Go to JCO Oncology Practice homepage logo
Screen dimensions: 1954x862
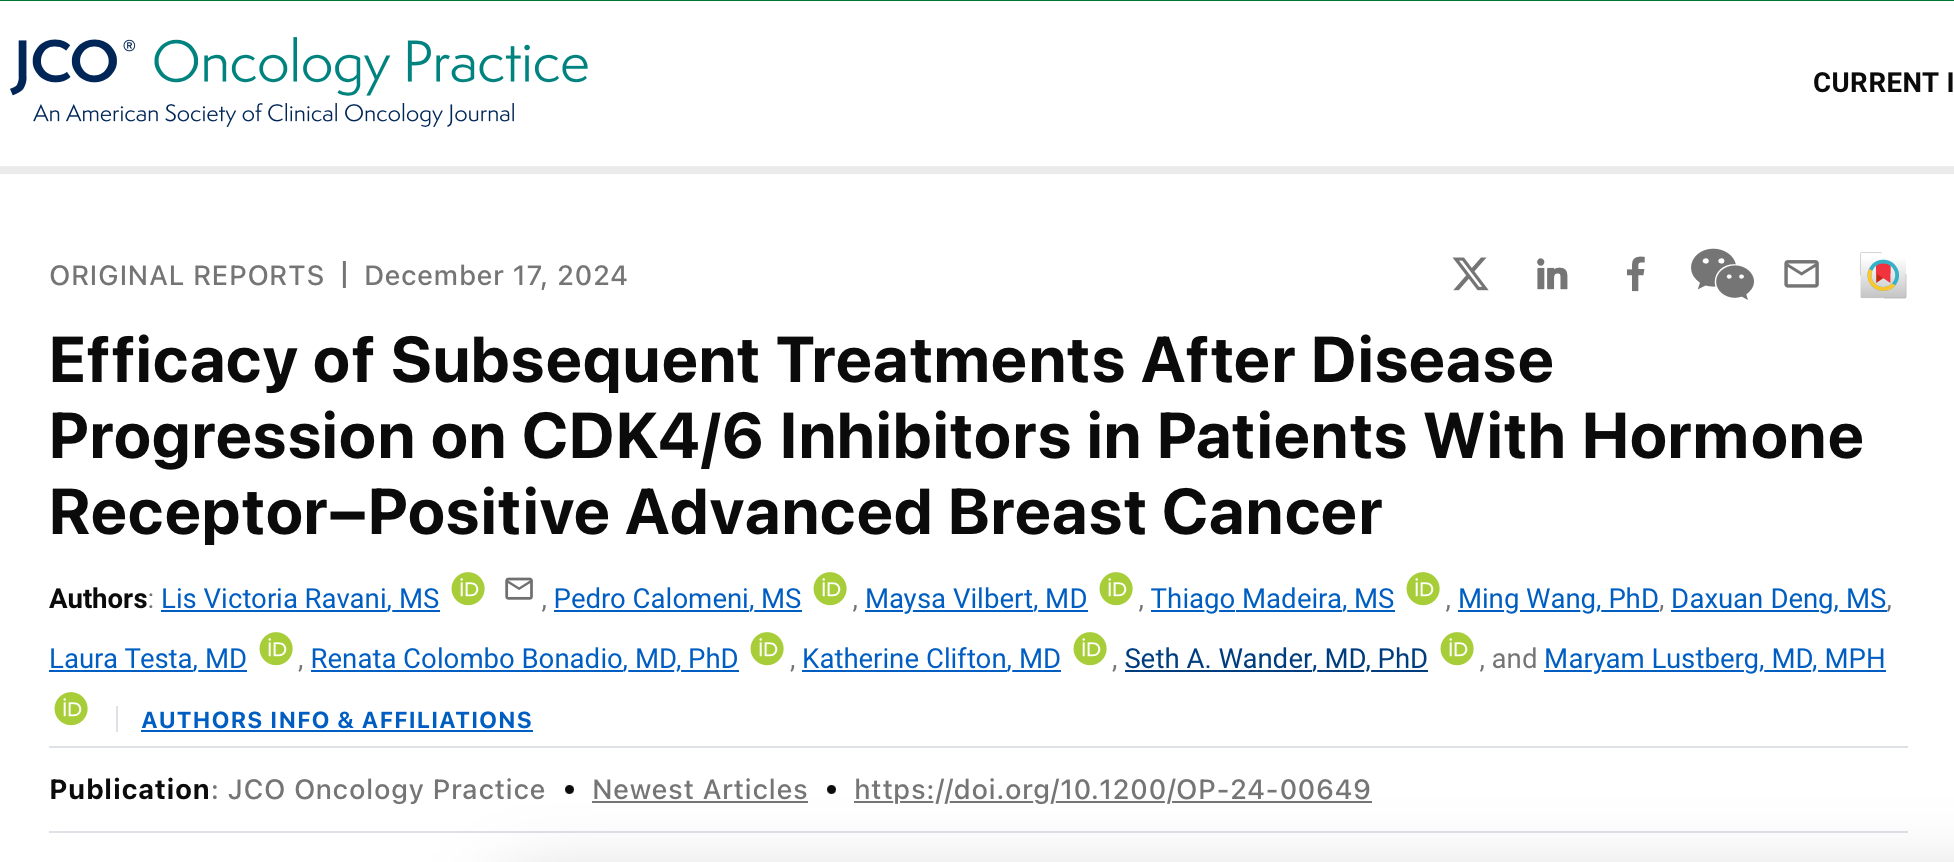click(300, 80)
